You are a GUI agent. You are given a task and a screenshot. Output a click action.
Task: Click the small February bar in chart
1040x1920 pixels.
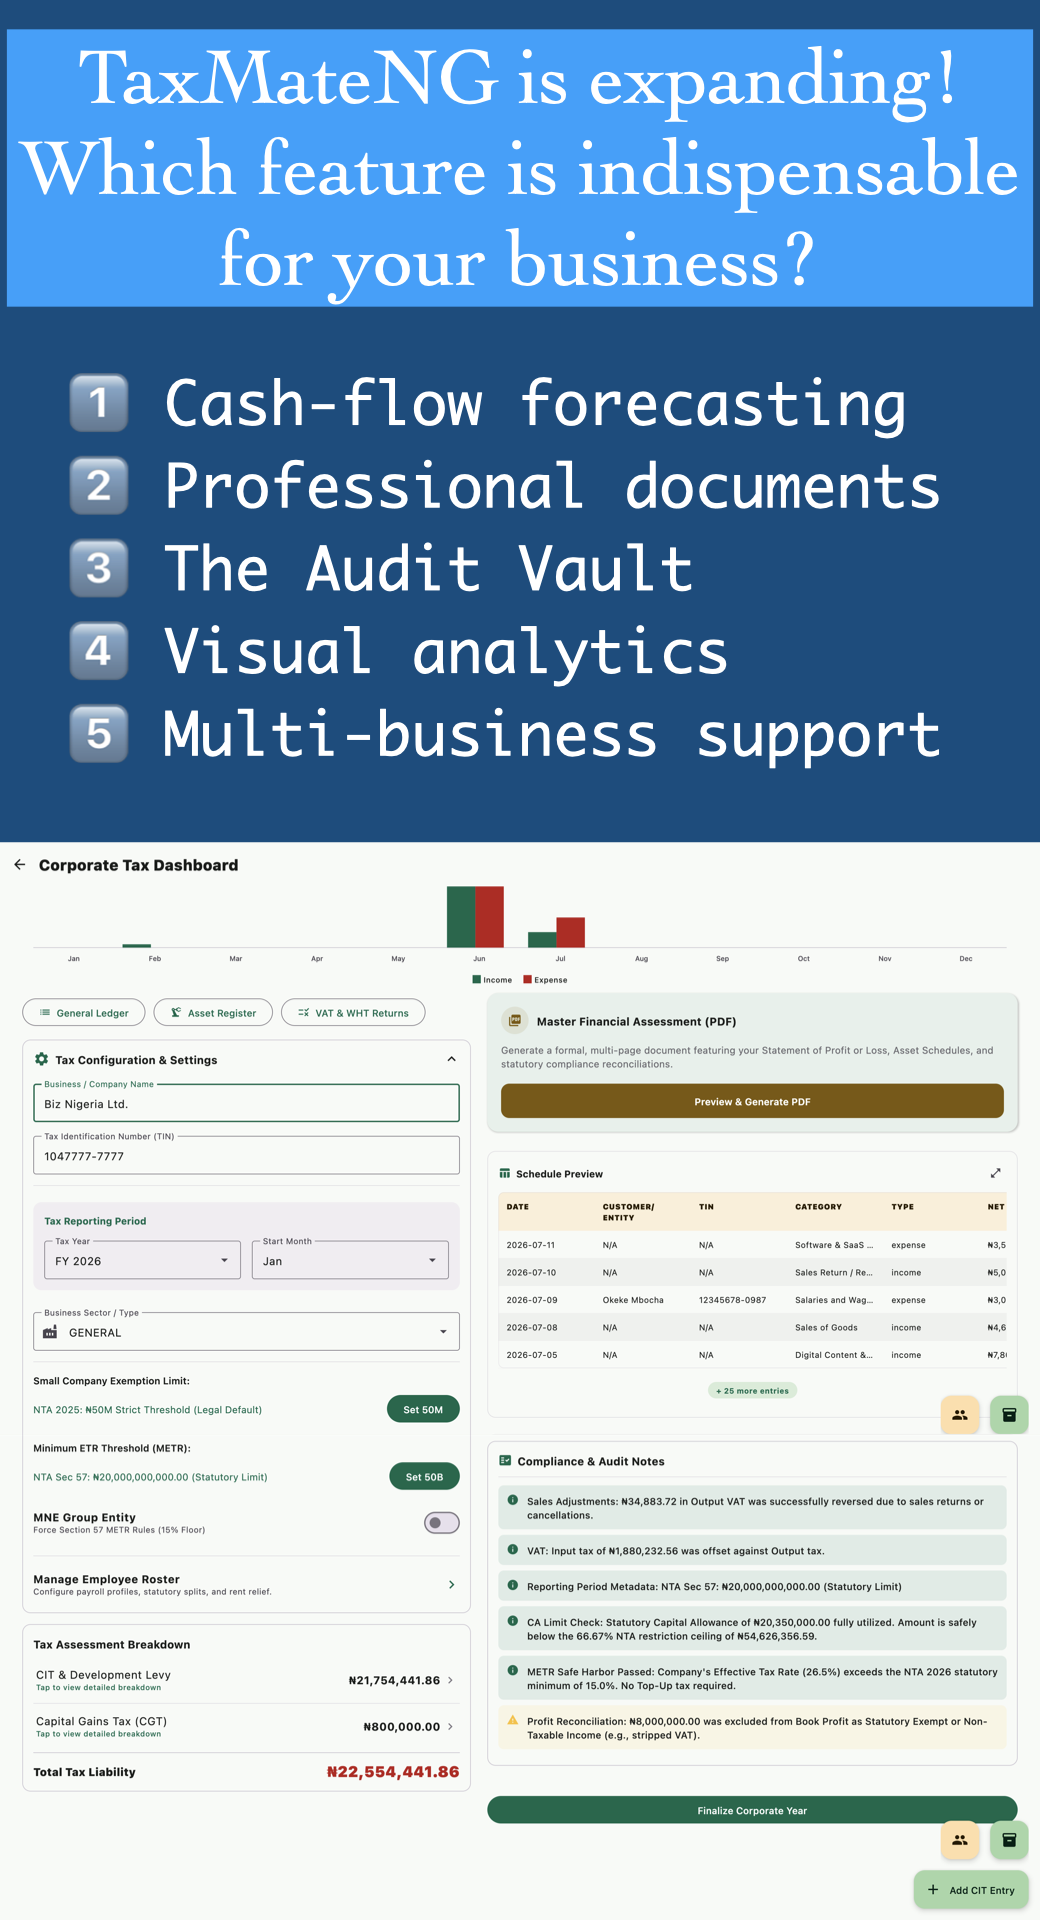136,945
